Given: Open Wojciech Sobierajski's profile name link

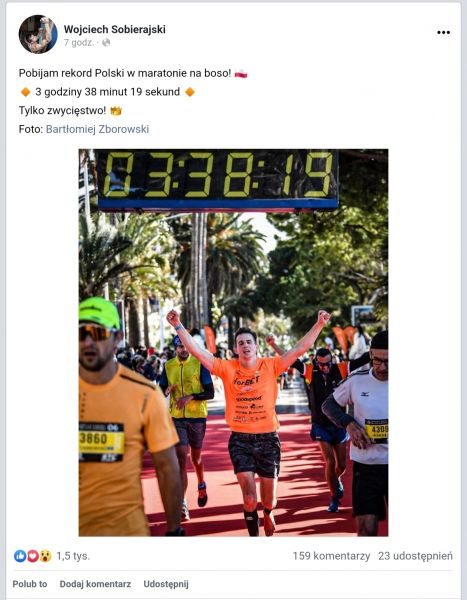Looking at the screenshot, I should [x=114, y=29].
